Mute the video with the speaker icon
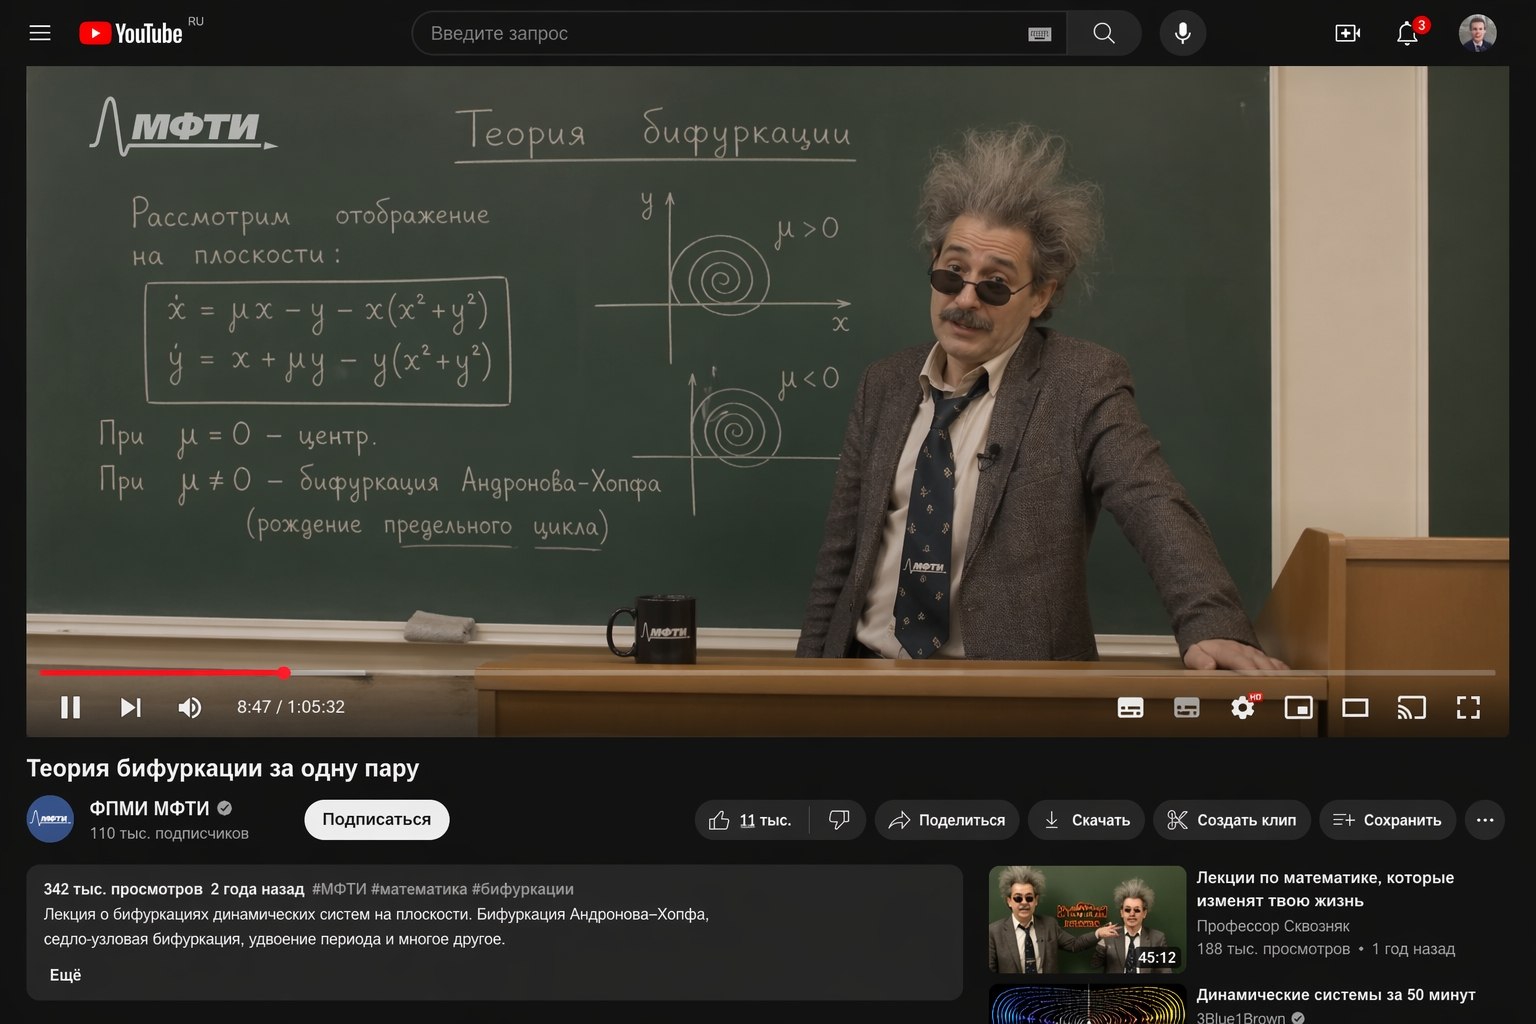Screen dimensions: 1536x1024 click(x=189, y=707)
